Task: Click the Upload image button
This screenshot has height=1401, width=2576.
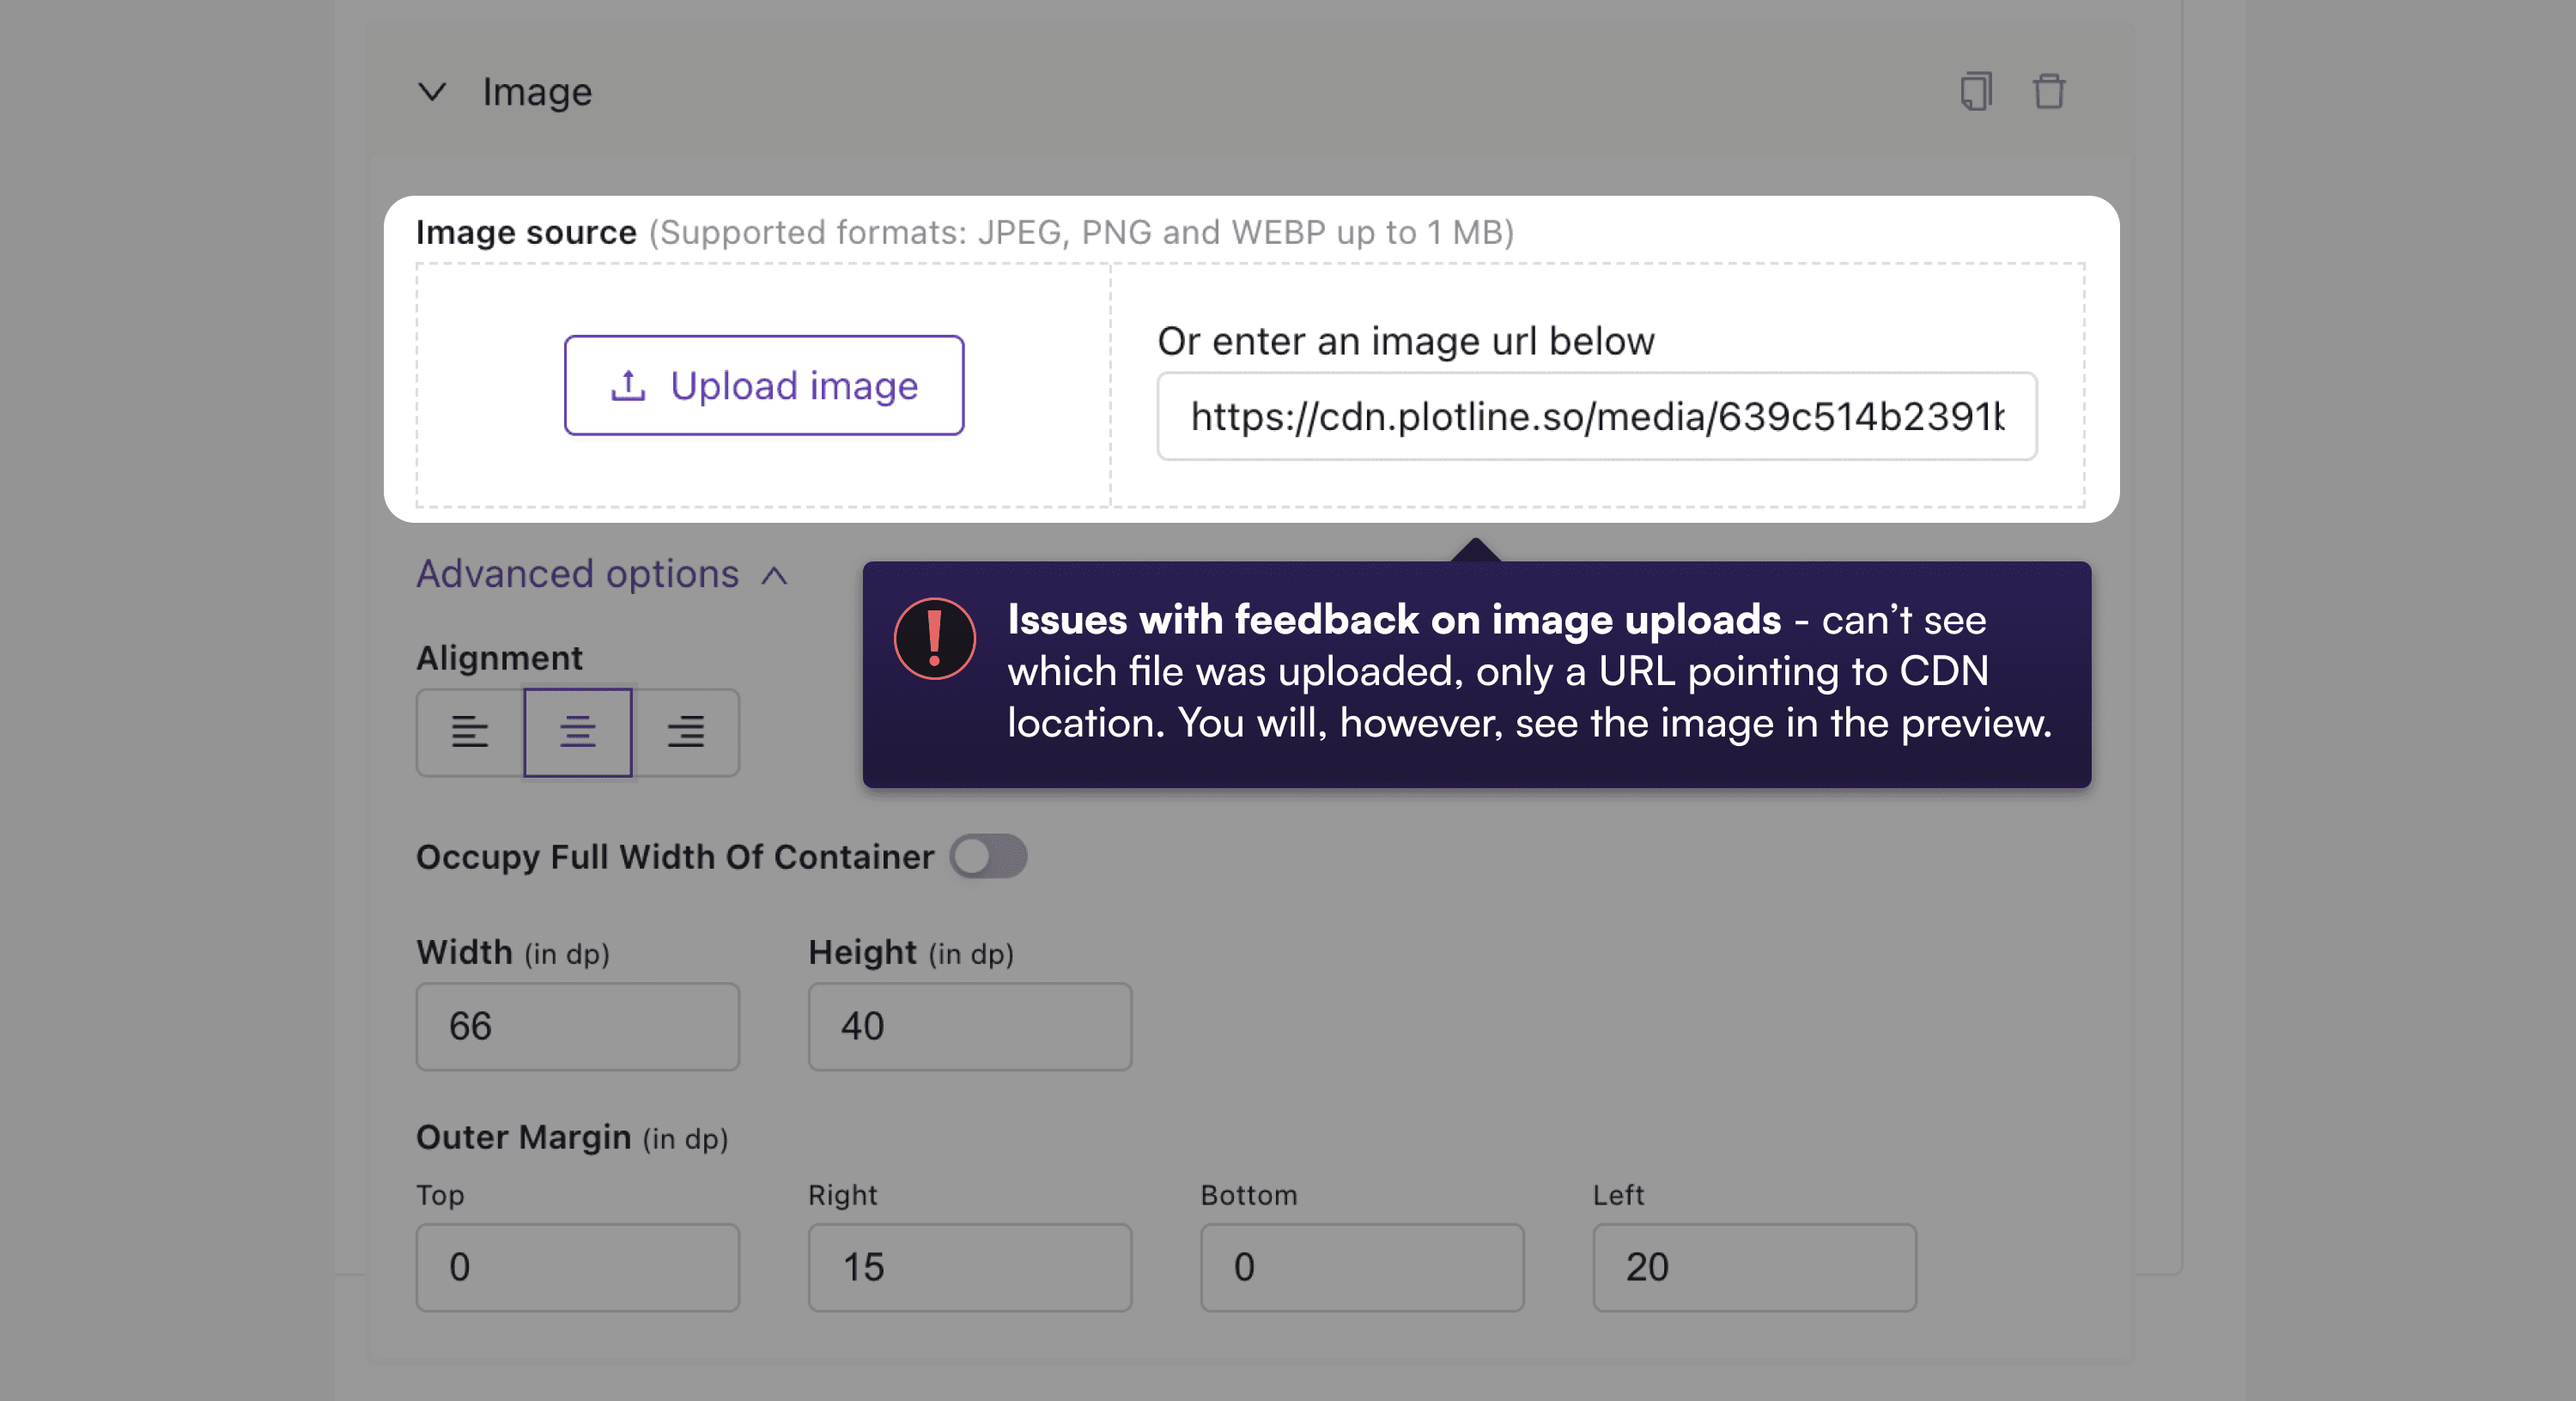Action: click(764, 385)
